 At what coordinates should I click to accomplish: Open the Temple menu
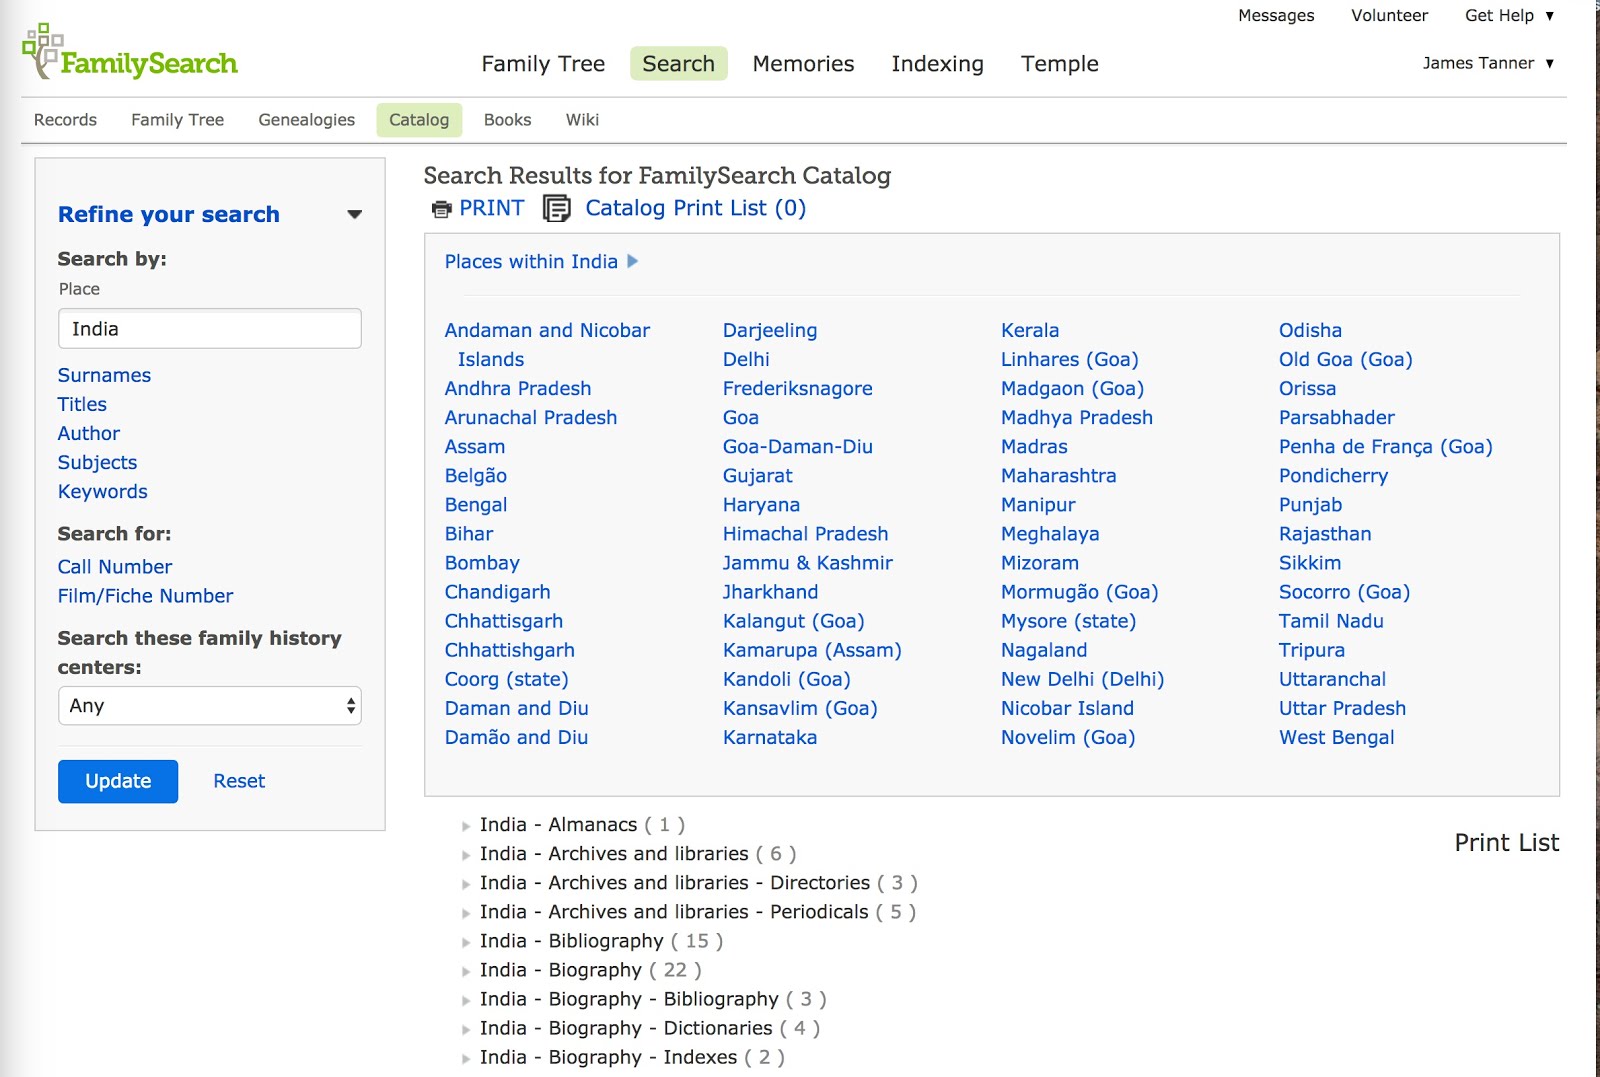1059,64
